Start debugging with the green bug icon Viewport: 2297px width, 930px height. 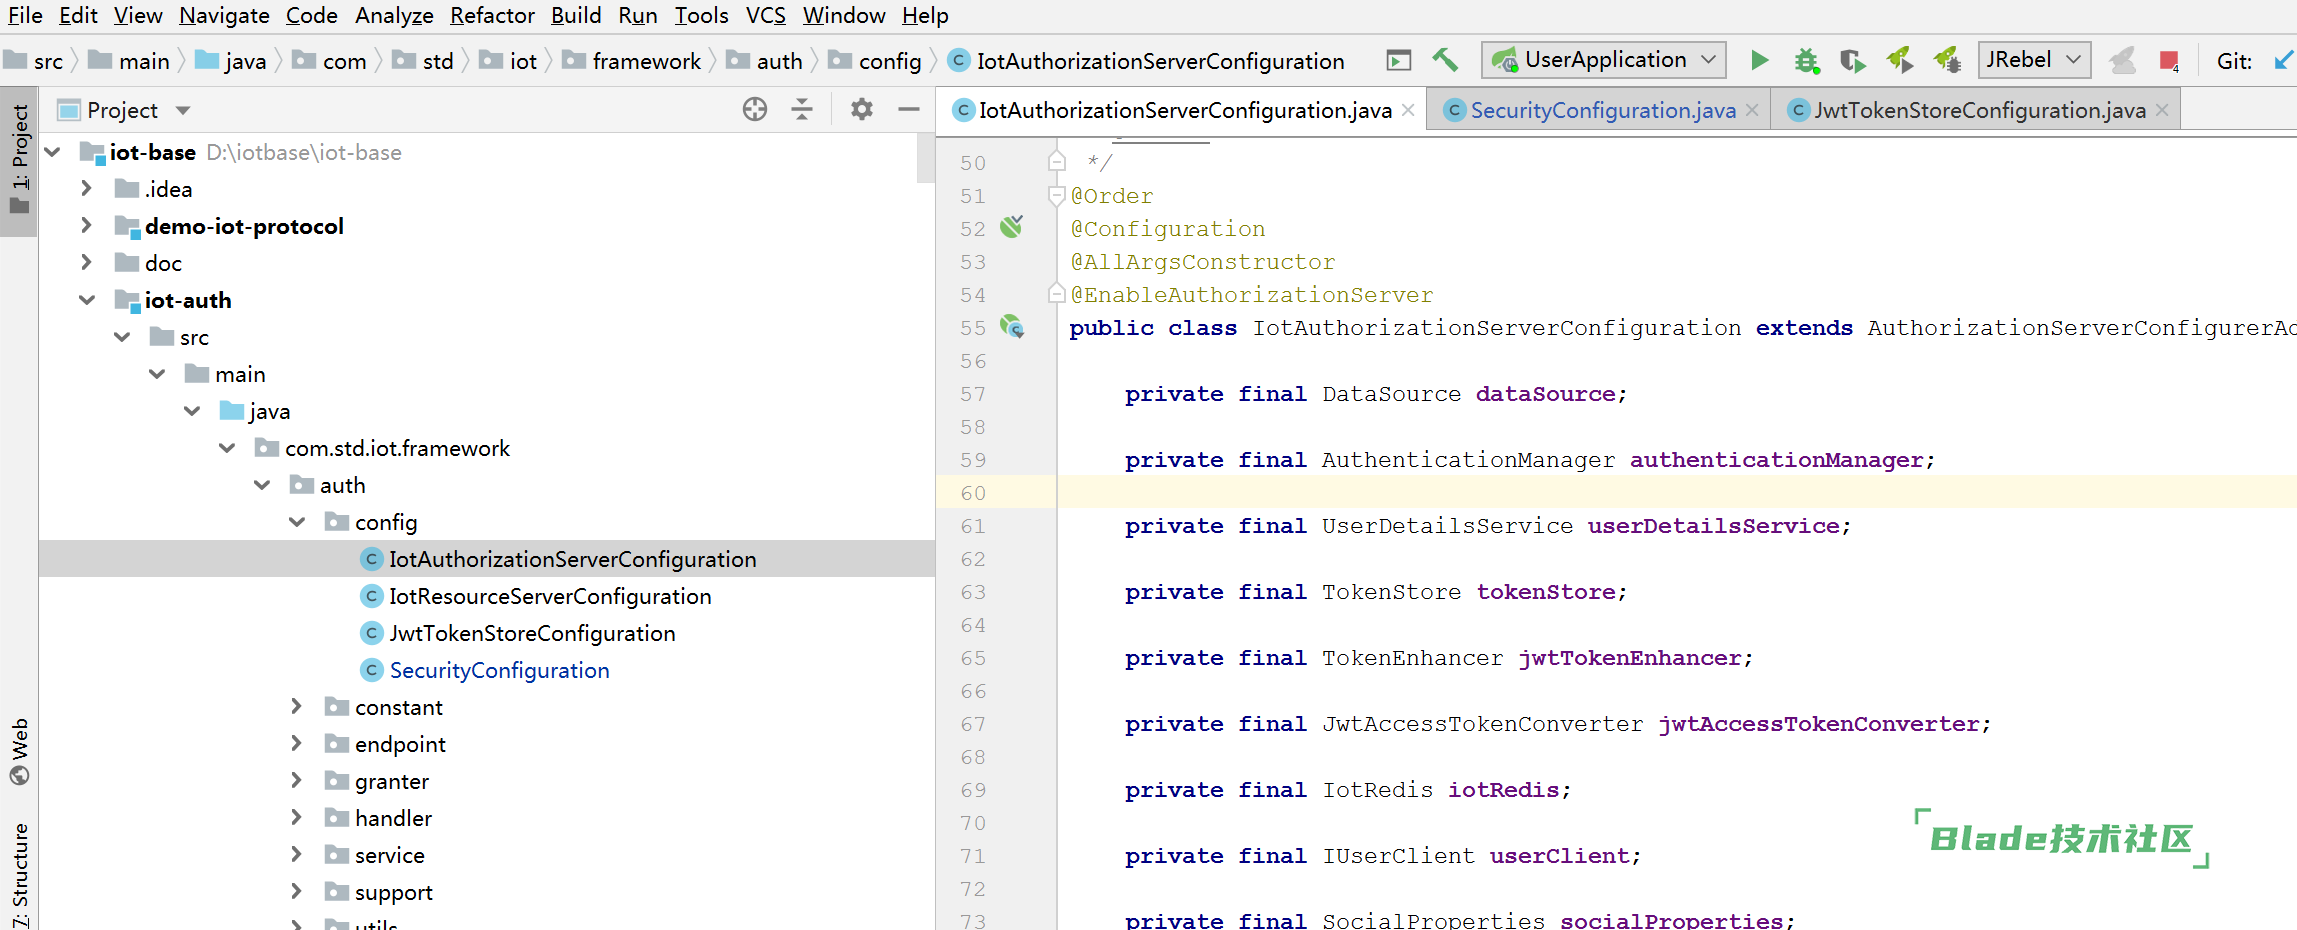(x=1806, y=61)
